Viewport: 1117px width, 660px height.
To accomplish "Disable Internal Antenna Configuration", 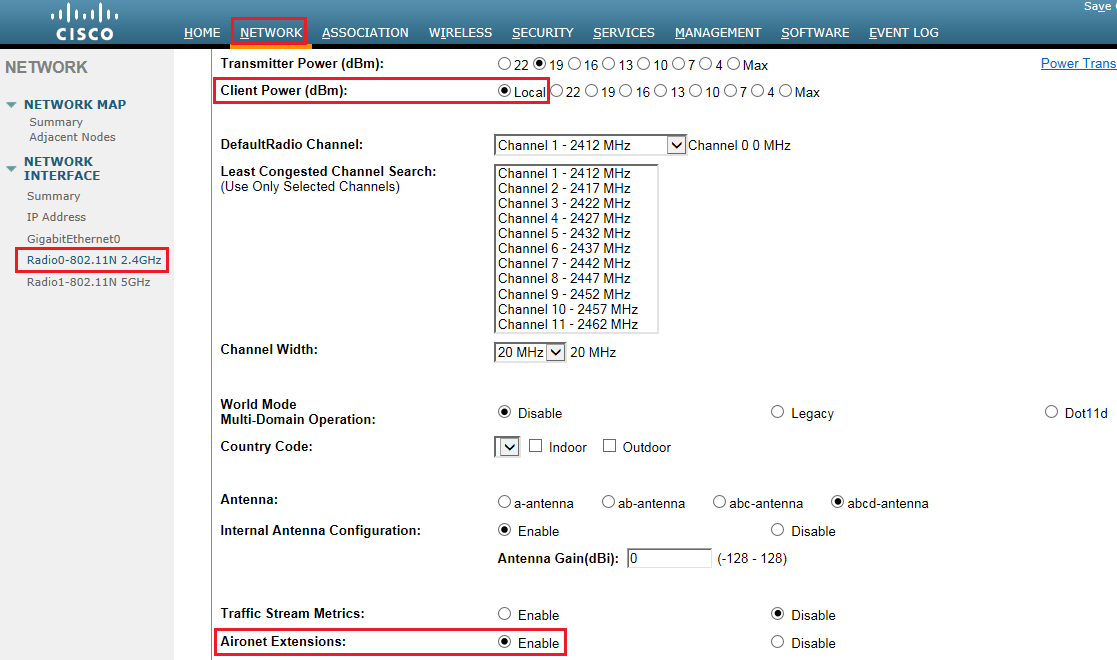I will click(777, 530).
